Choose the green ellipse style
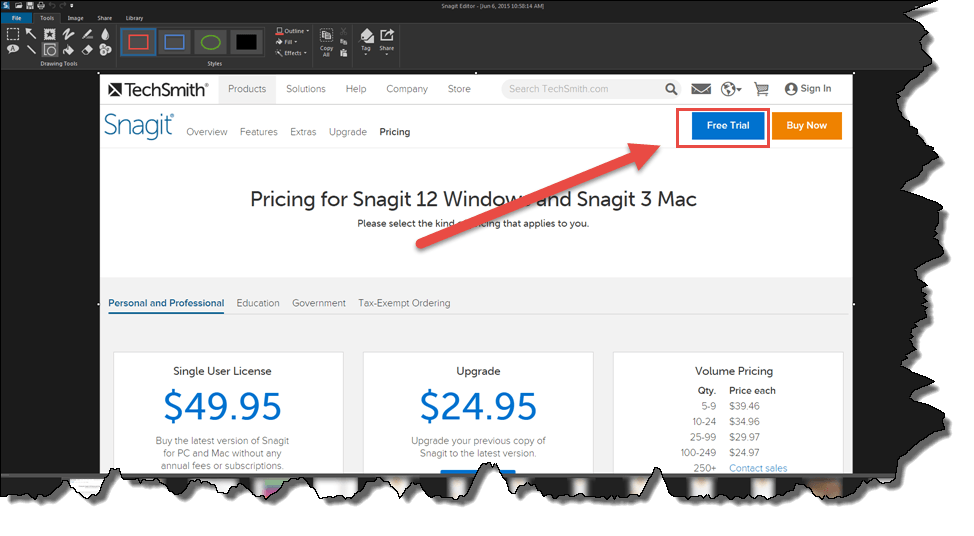The width and height of the screenshot is (974, 536). click(x=211, y=42)
